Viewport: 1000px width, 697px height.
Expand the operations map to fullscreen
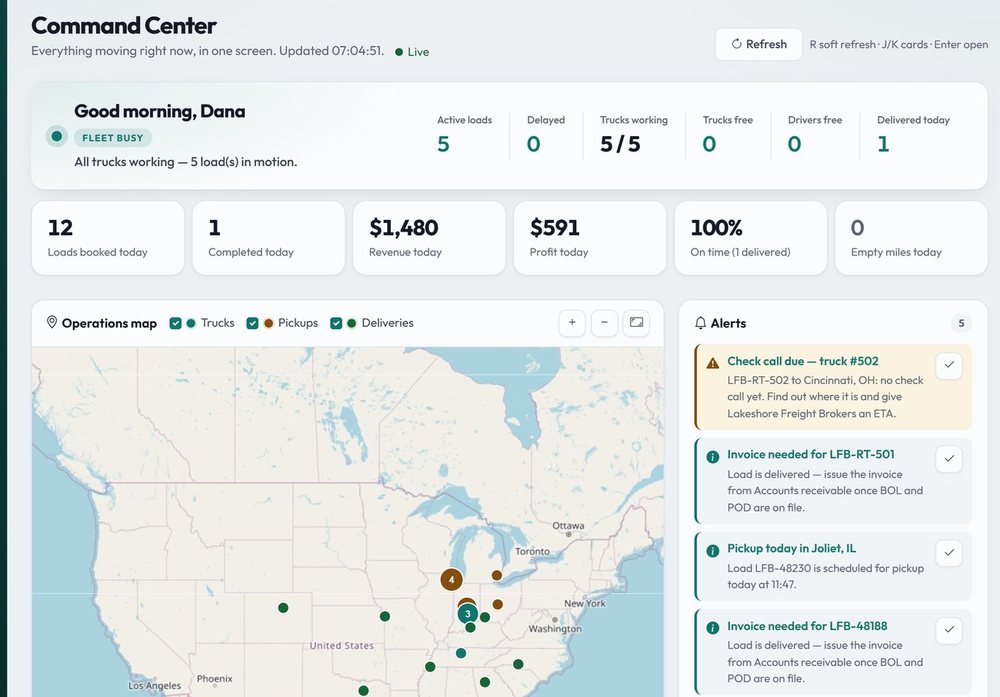coord(636,323)
